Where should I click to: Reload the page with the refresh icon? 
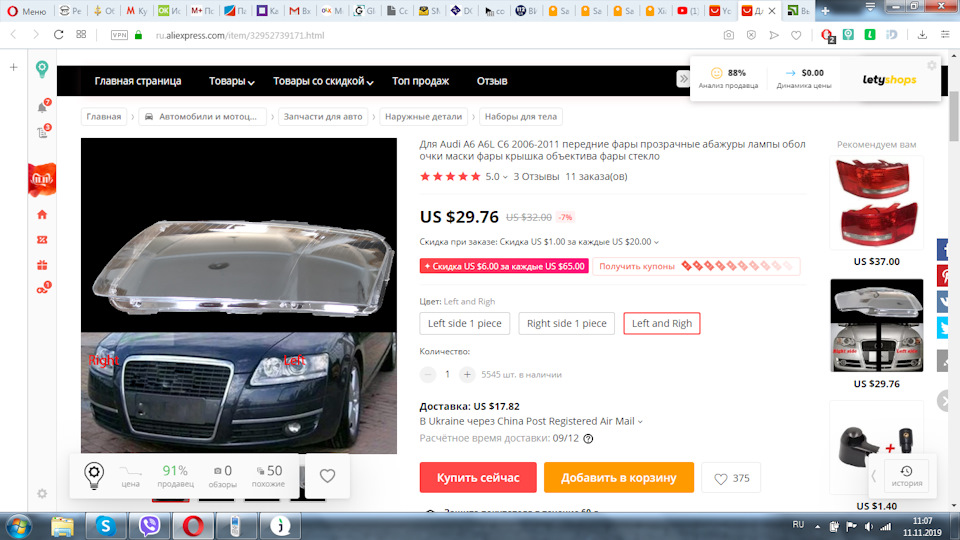point(59,35)
